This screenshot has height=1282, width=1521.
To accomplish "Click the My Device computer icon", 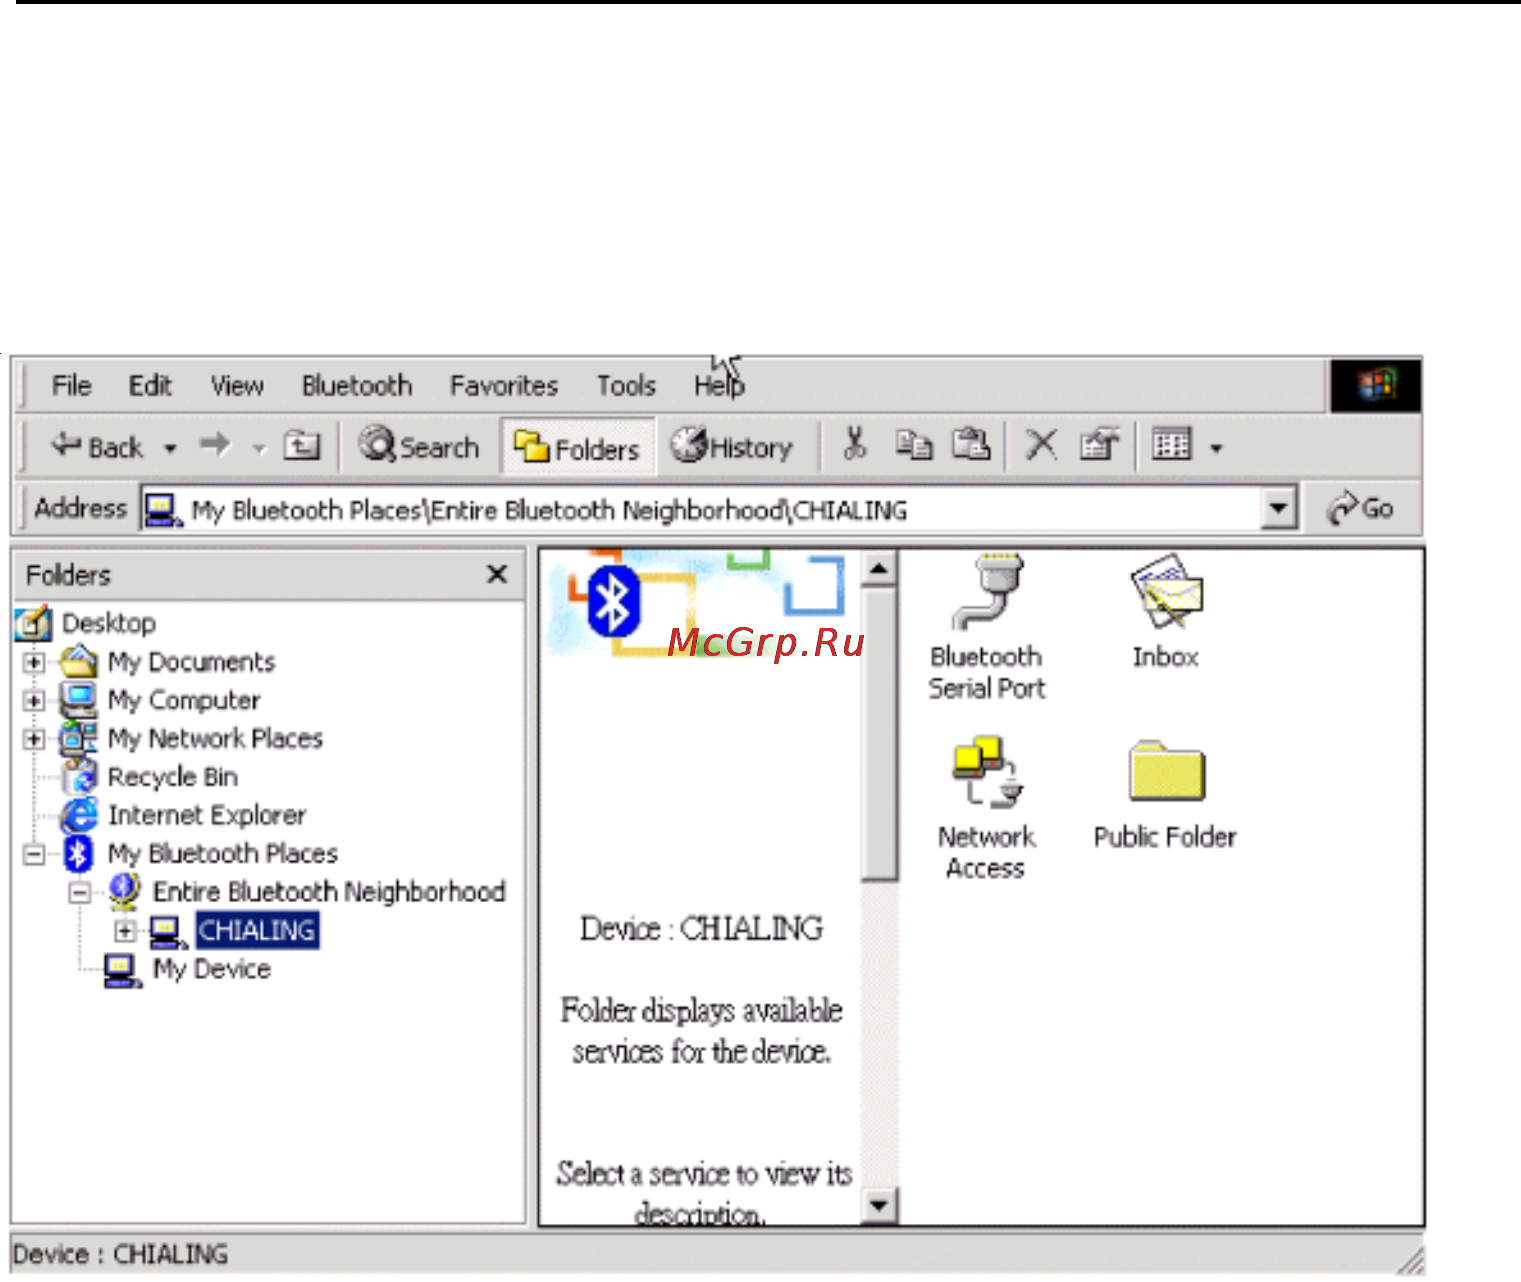I will tap(123, 970).
